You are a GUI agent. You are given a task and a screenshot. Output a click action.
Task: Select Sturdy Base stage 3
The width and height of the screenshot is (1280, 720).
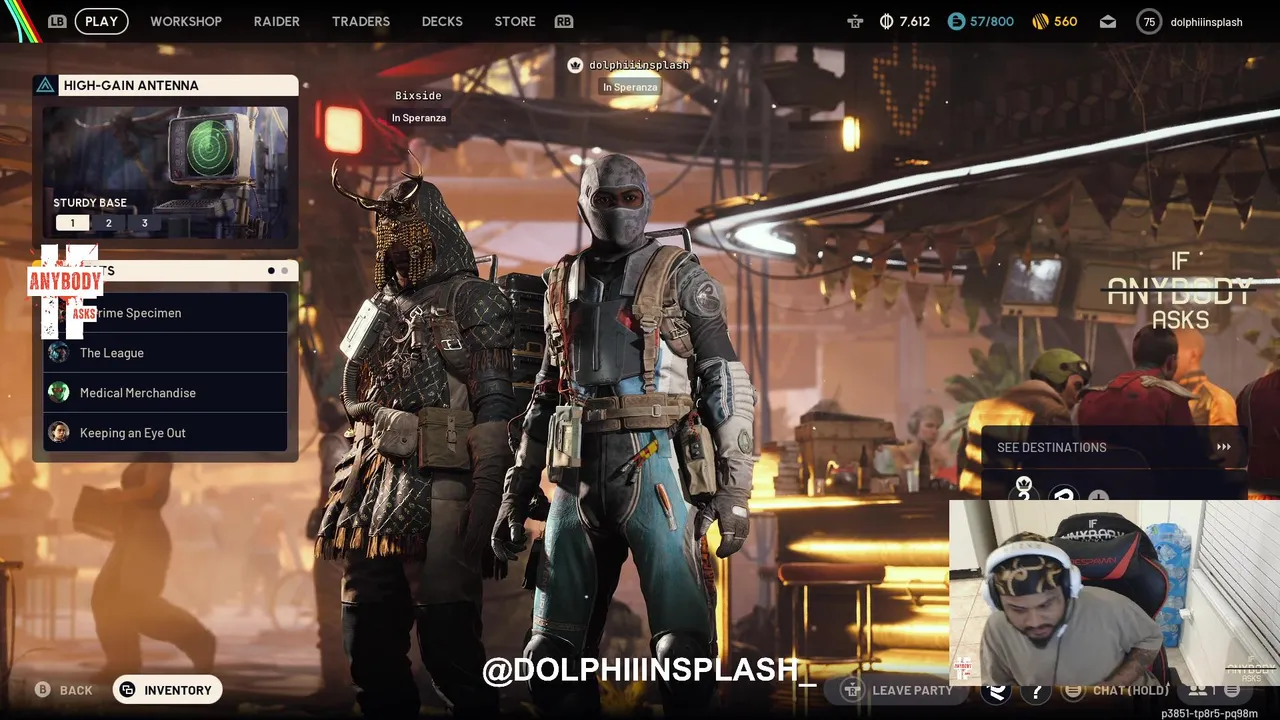tap(144, 223)
